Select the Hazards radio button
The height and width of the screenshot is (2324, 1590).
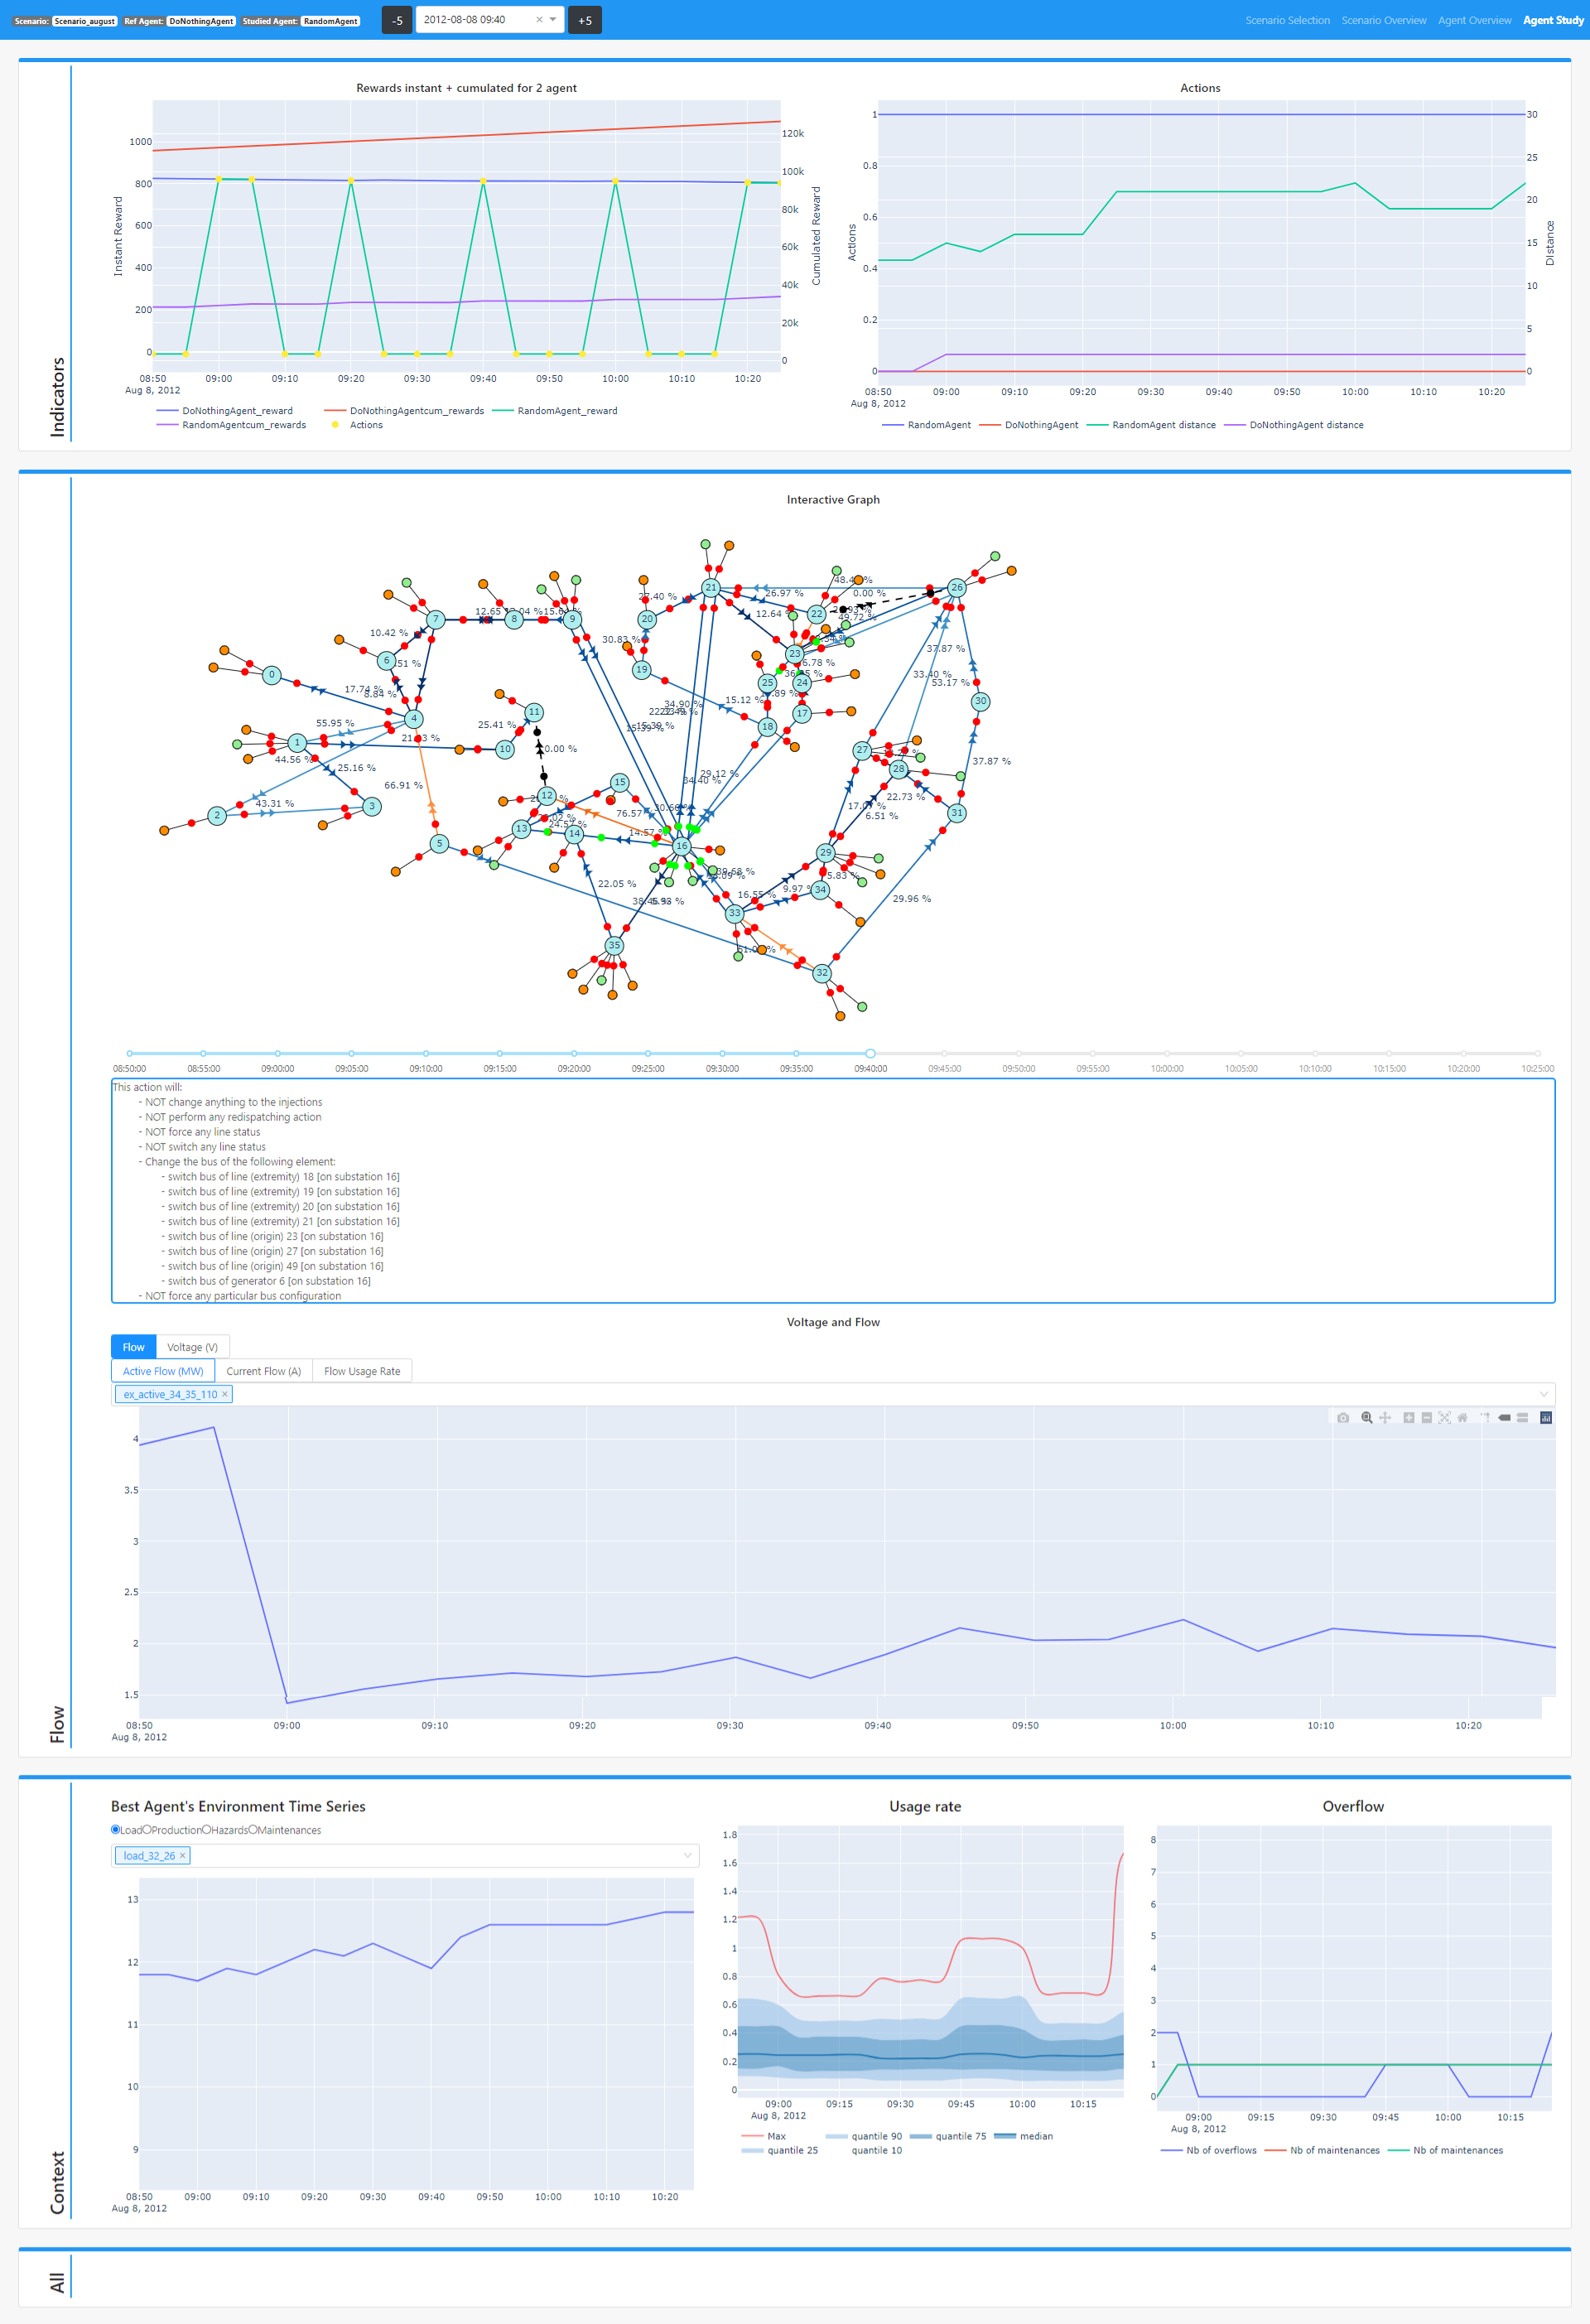(x=207, y=1830)
